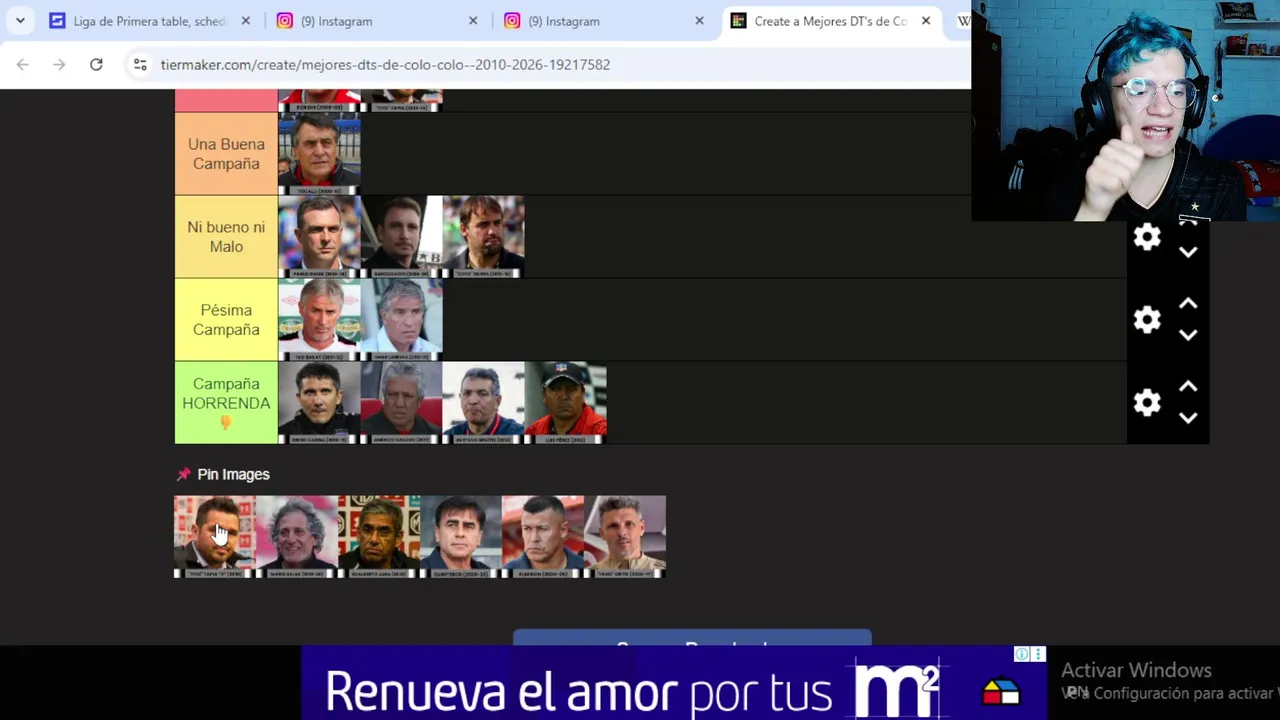Close the Create a Mejores DT's tab
This screenshot has height=720, width=1280.
pyautogui.click(x=926, y=21)
